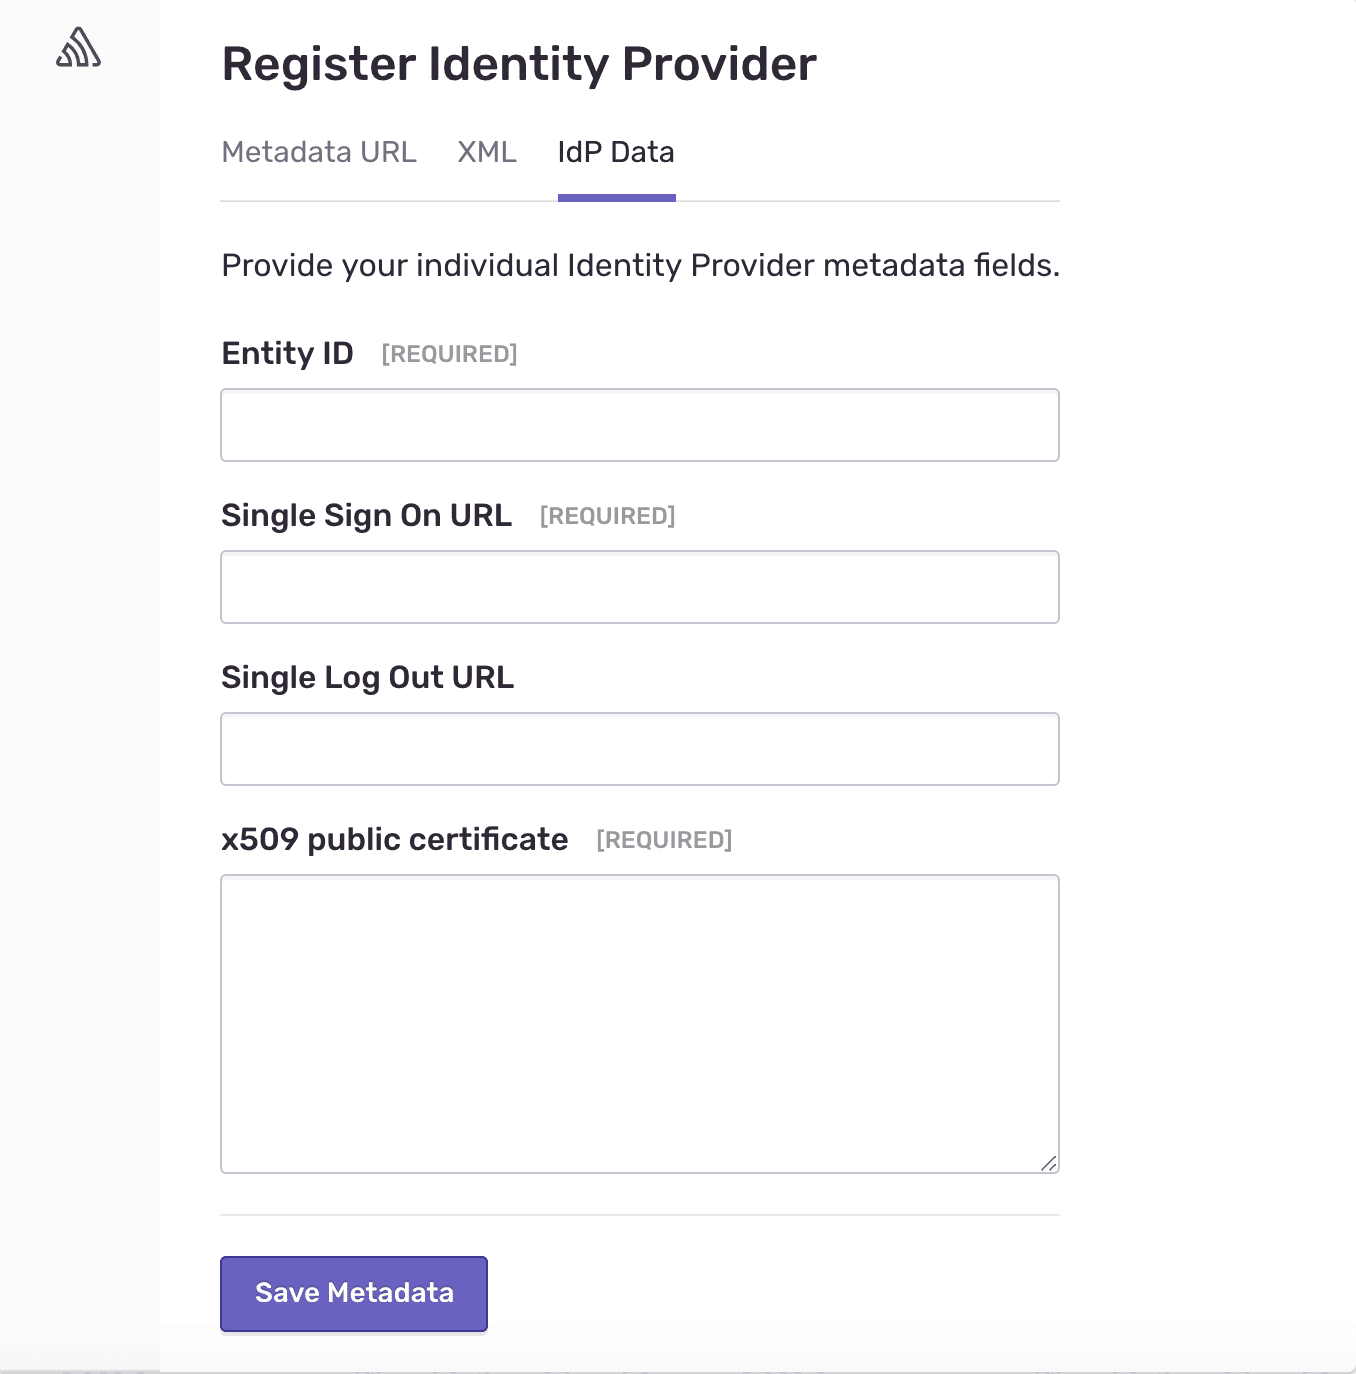Switch to the Metadata URL tab

[x=319, y=152]
